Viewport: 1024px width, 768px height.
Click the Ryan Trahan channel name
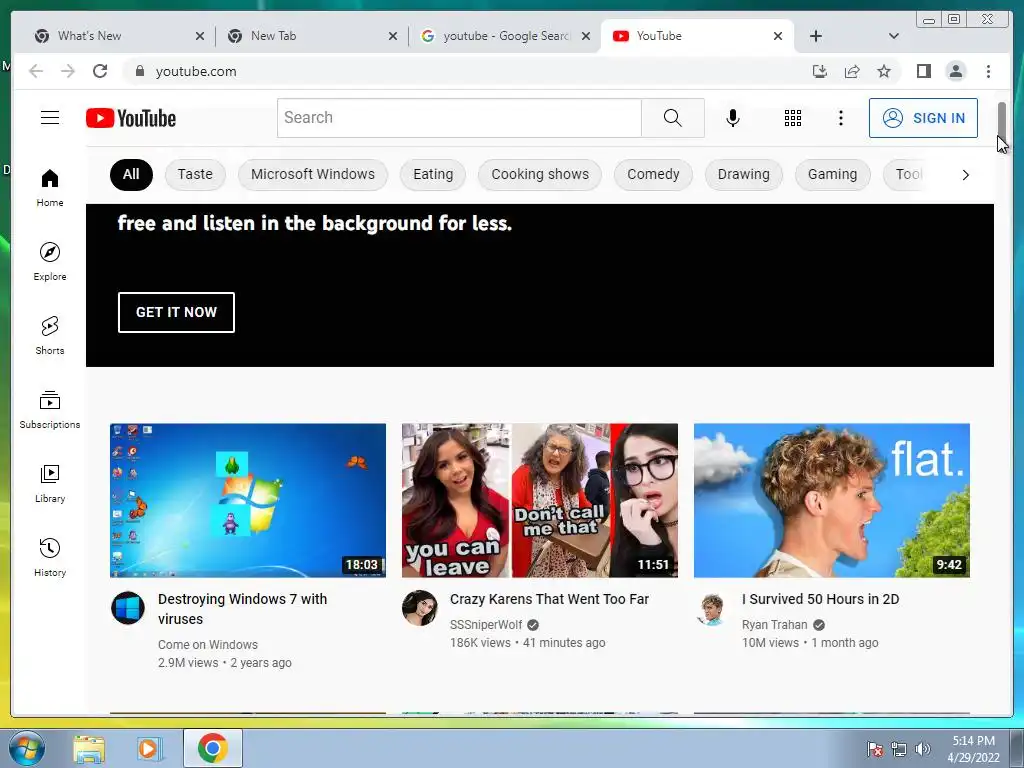tap(775, 624)
